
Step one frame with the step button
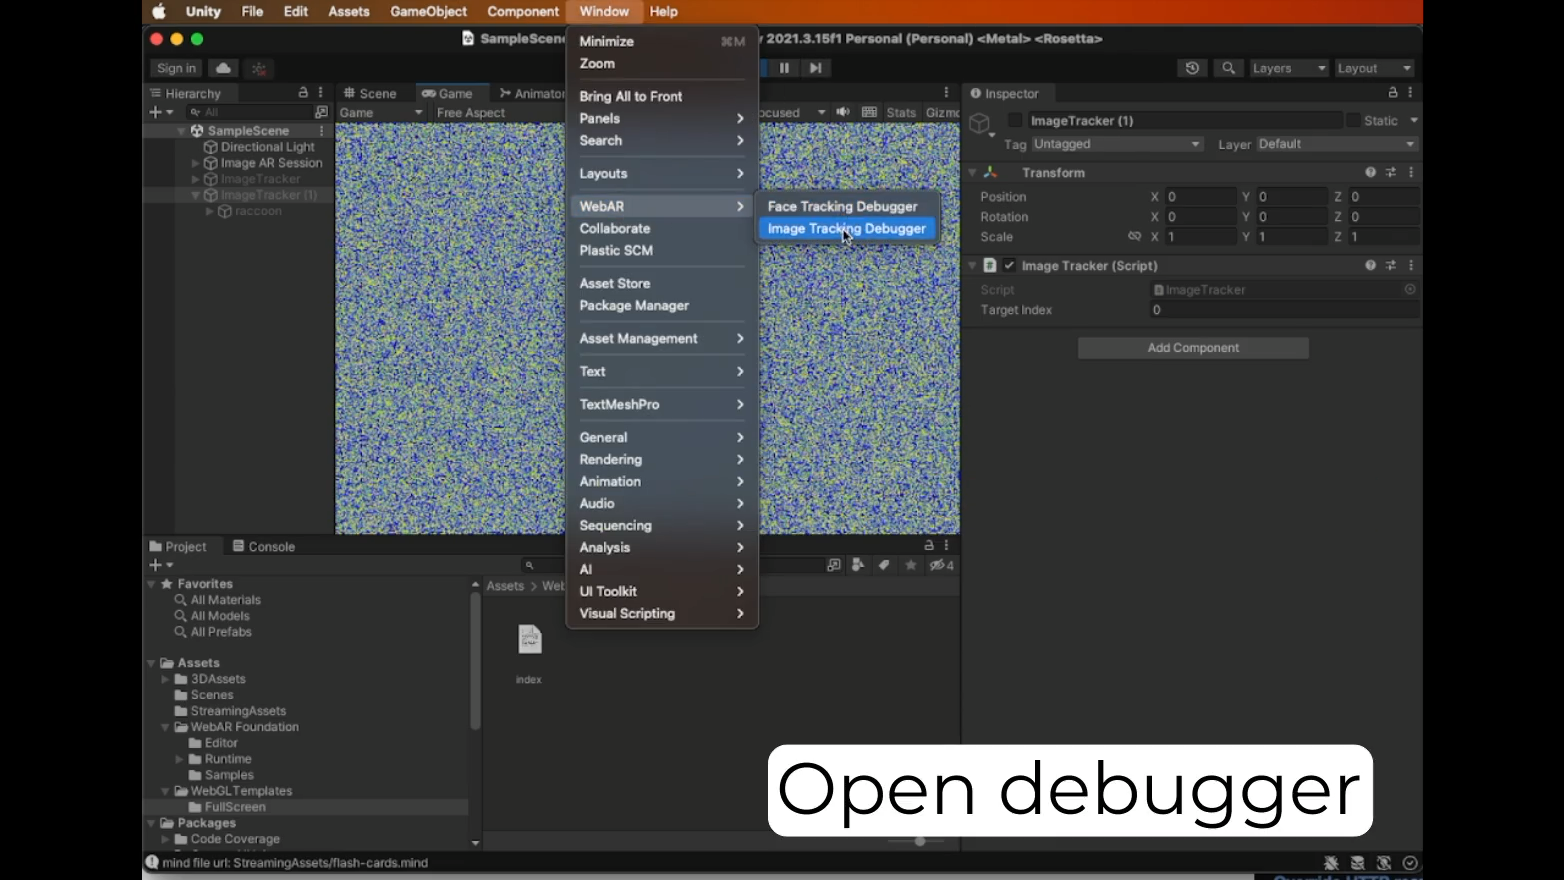[x=816, y=68]
